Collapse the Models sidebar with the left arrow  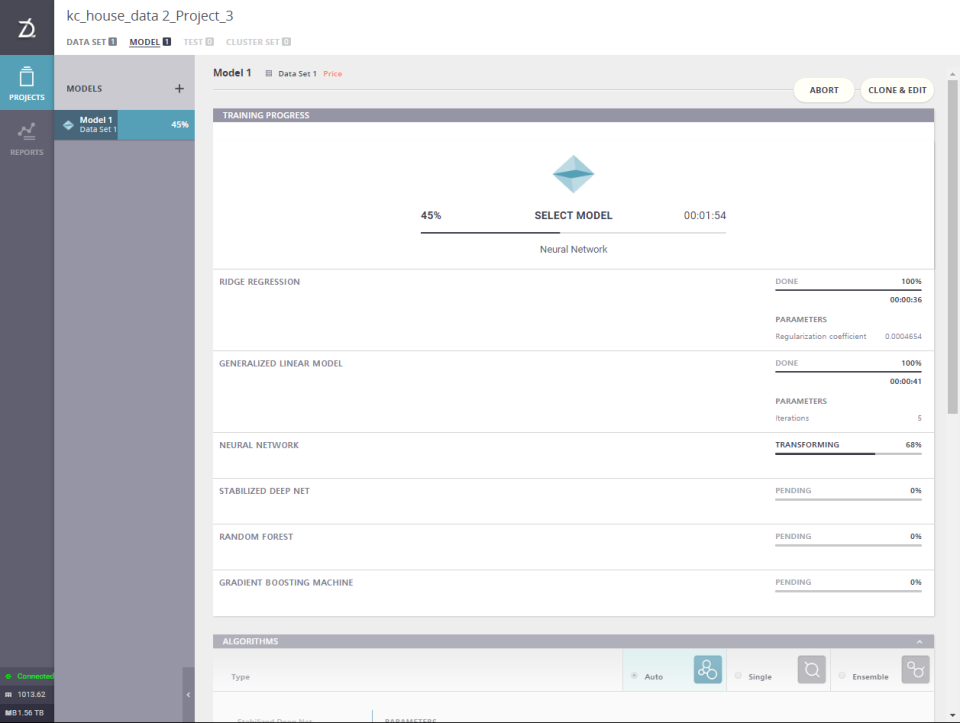(x=188, y=694)
